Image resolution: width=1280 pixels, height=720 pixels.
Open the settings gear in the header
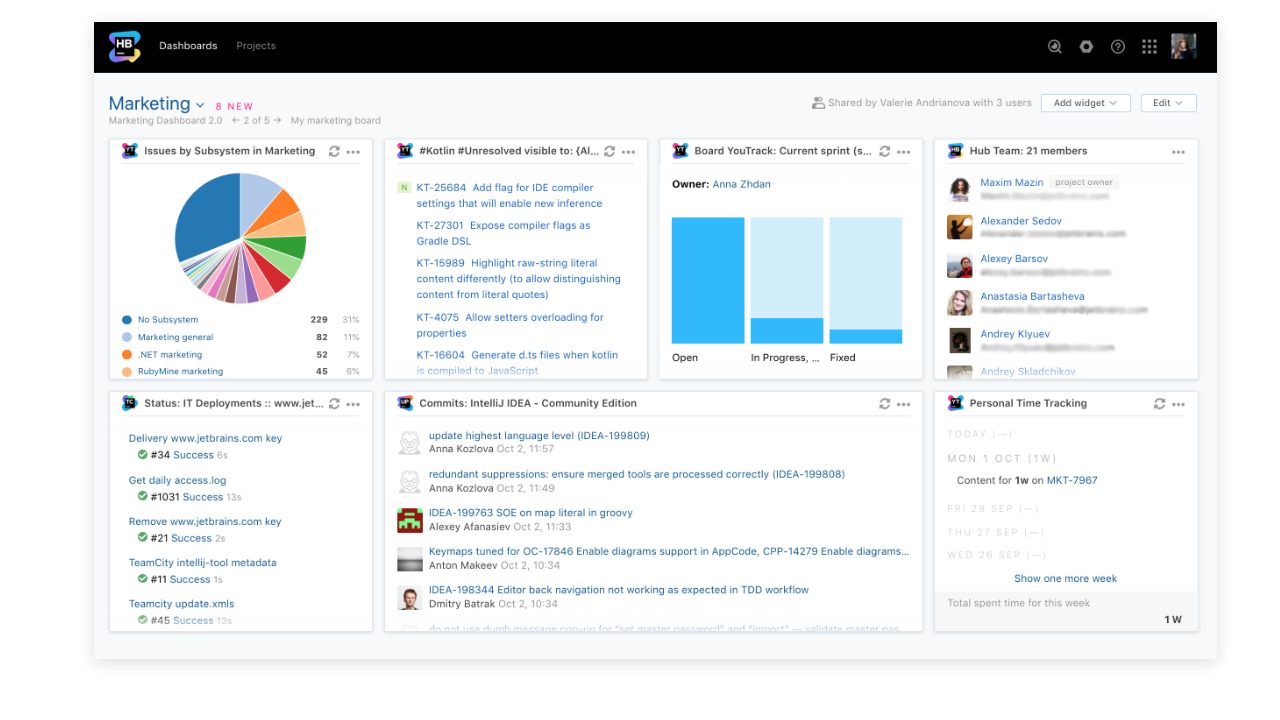(1086, 46)
